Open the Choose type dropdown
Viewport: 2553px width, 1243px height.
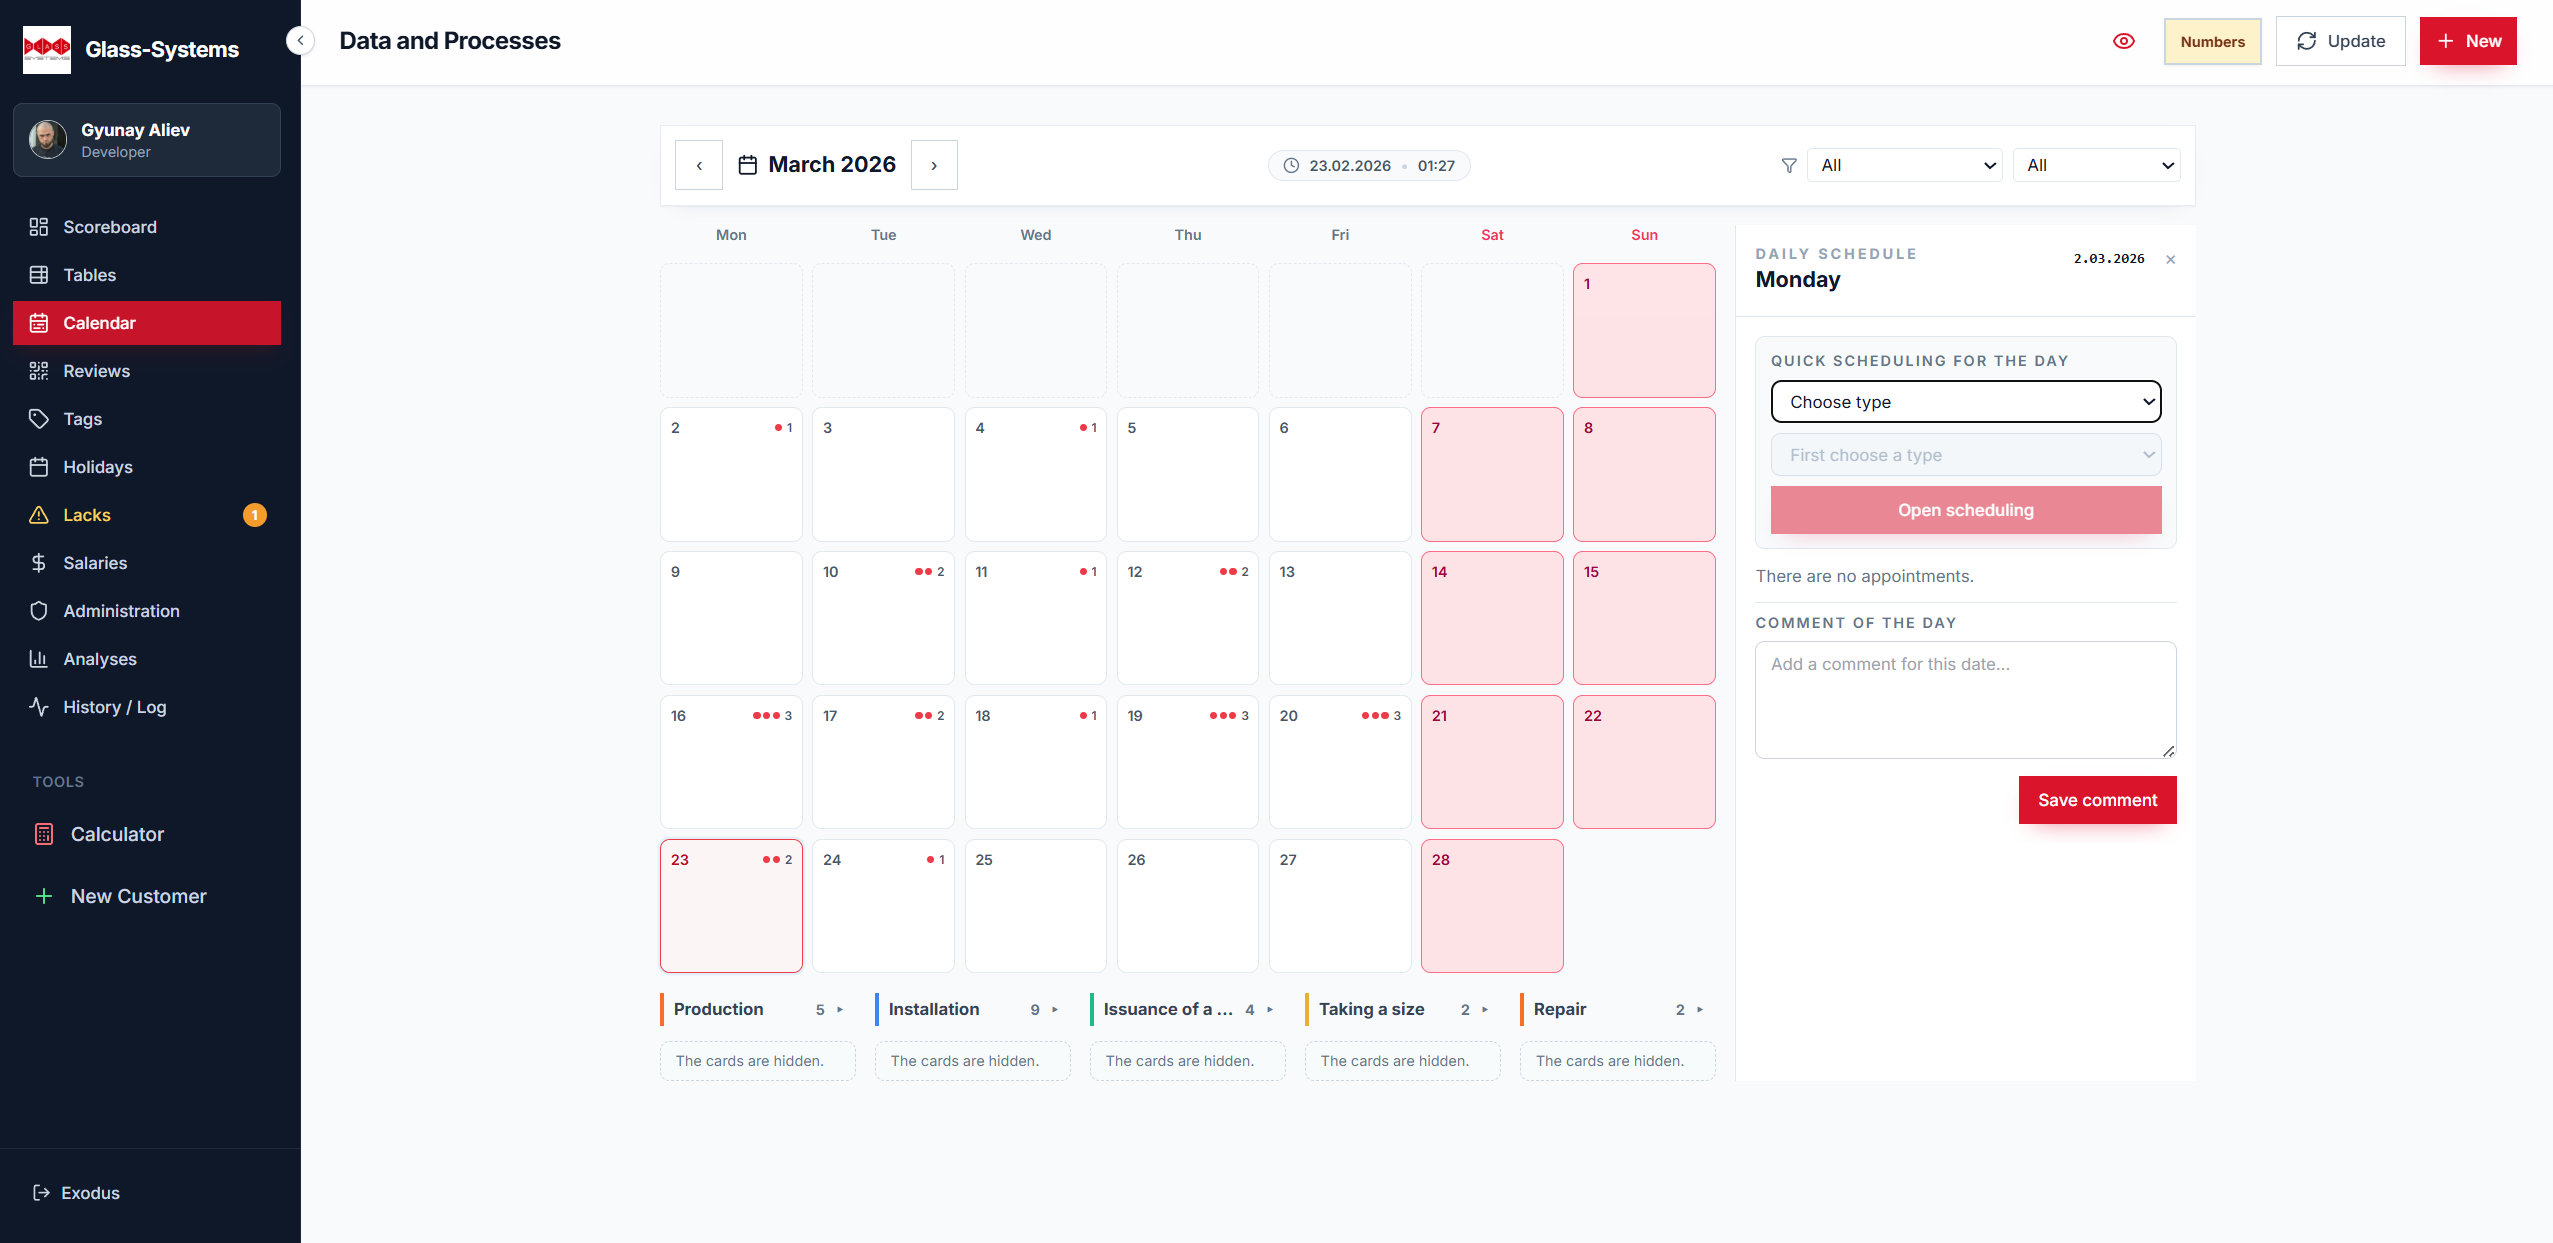(x=1963, y=402)
